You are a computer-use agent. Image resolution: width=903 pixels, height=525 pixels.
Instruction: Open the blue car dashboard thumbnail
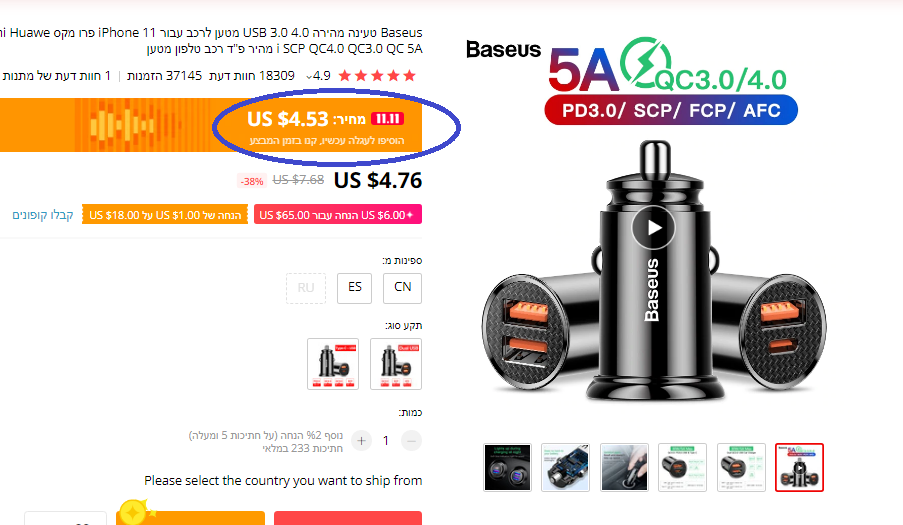pyautogui.click(x=566, y=467)
